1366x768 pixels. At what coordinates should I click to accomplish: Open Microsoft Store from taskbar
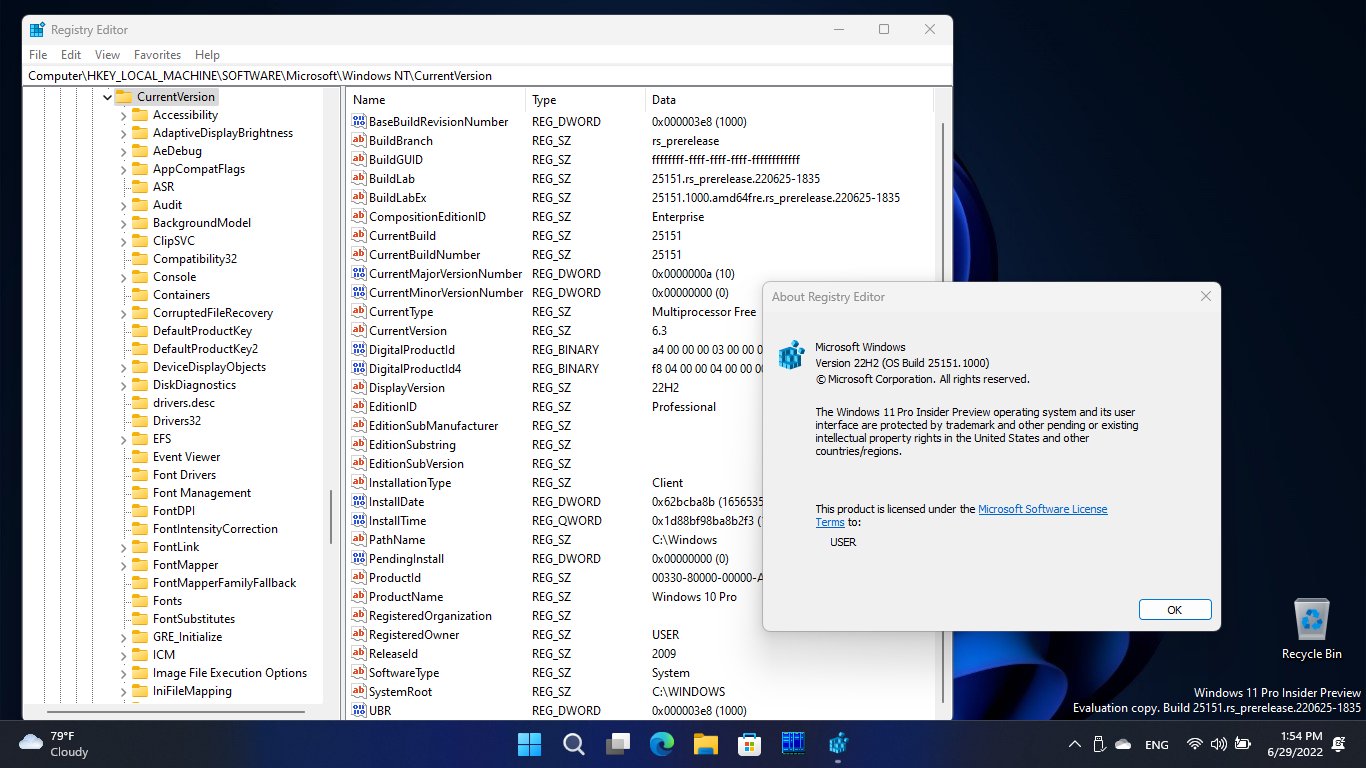click(x=750, y=744)
